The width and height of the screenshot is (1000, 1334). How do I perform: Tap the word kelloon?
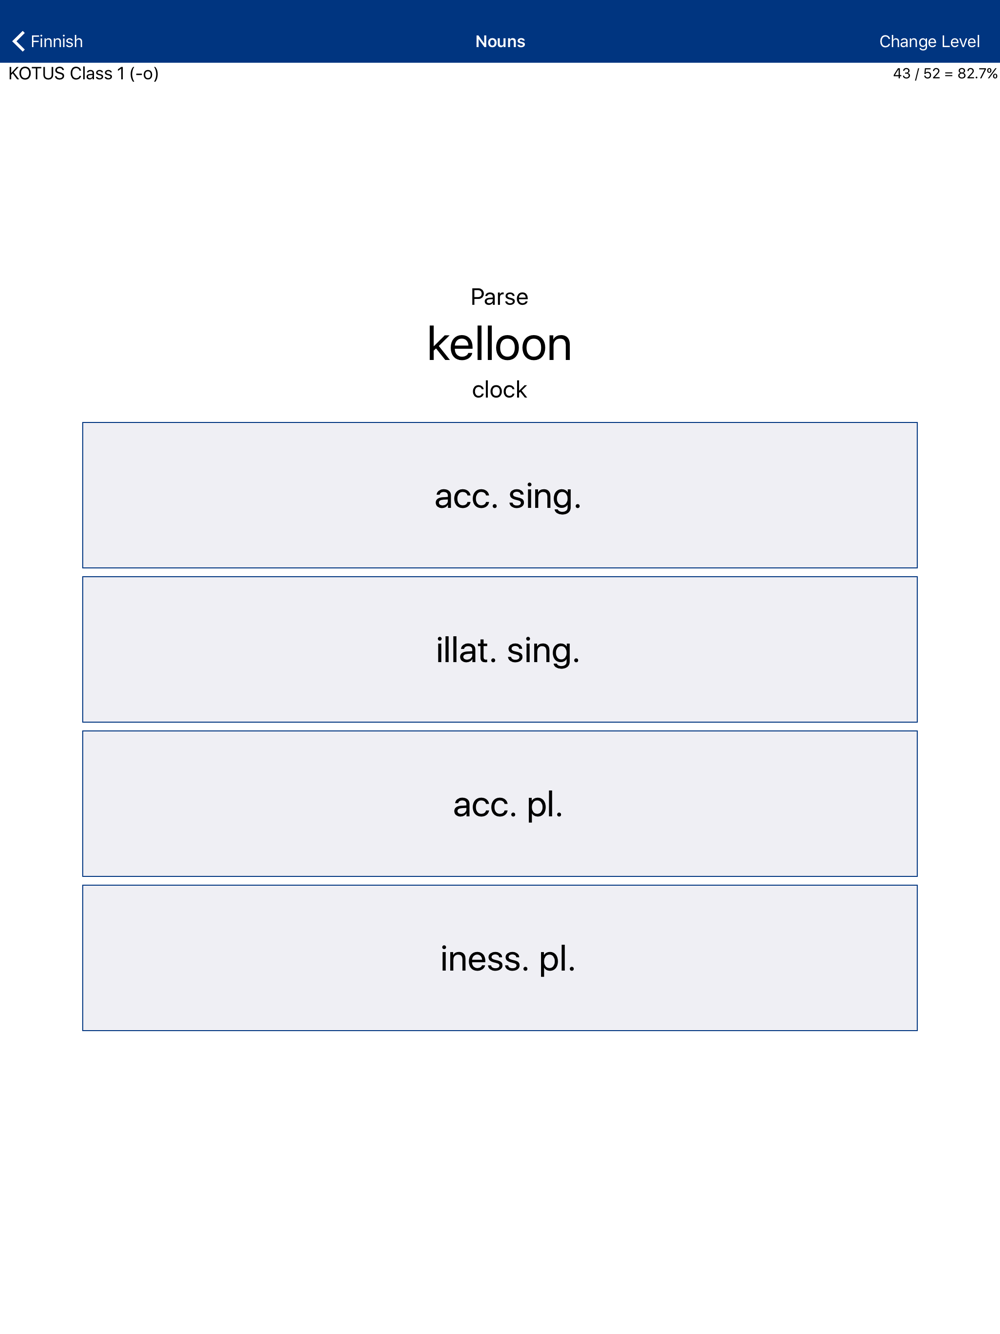click(x=499, y=344)
